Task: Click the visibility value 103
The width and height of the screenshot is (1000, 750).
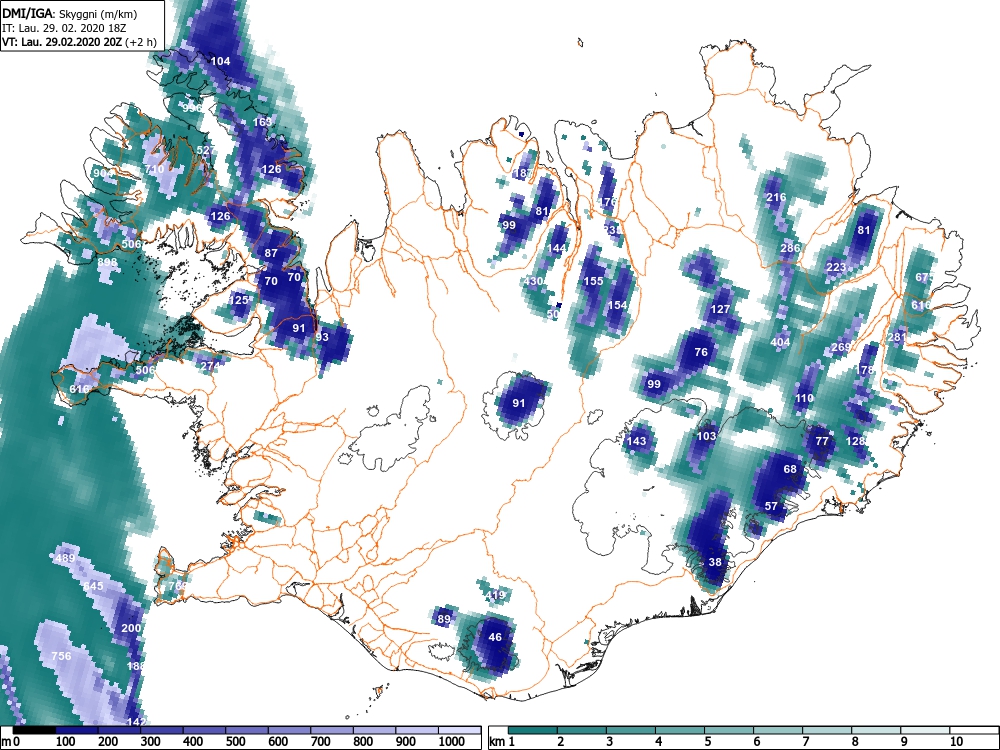Action: [706, 436]
